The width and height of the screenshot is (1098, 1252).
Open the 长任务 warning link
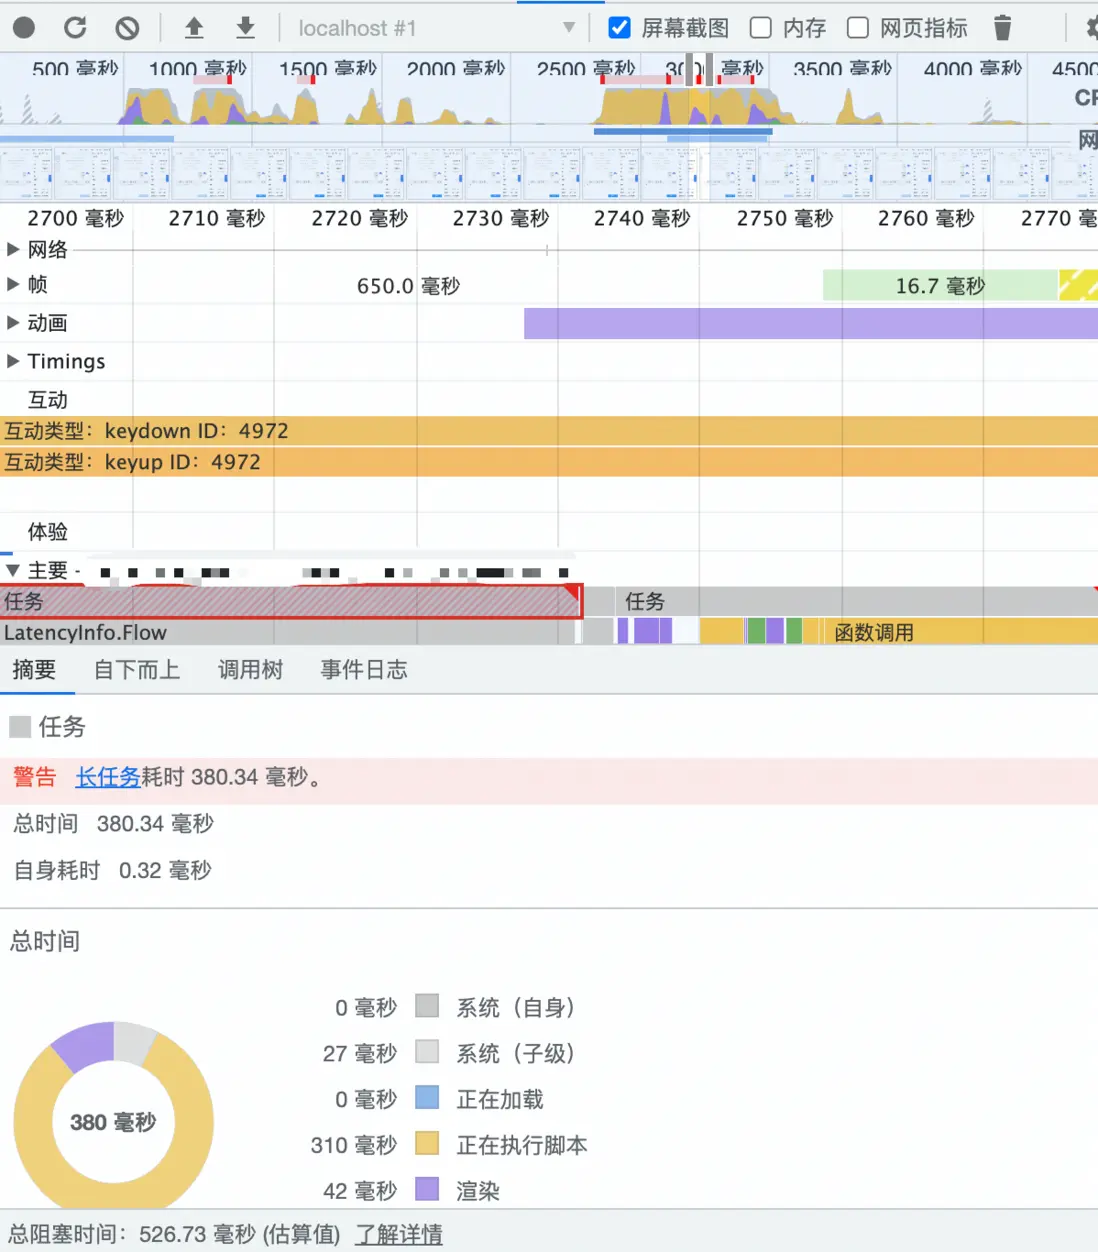(x=108, y=777)
